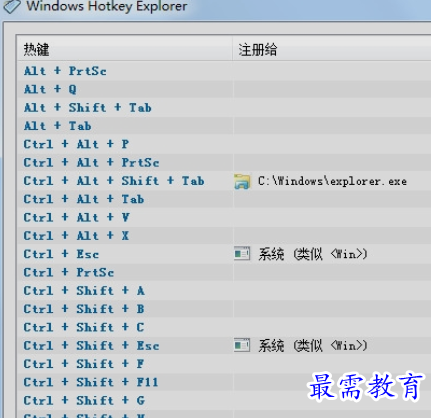Select the Ctrl + Alt + PrtSc row

coord(224,163)
